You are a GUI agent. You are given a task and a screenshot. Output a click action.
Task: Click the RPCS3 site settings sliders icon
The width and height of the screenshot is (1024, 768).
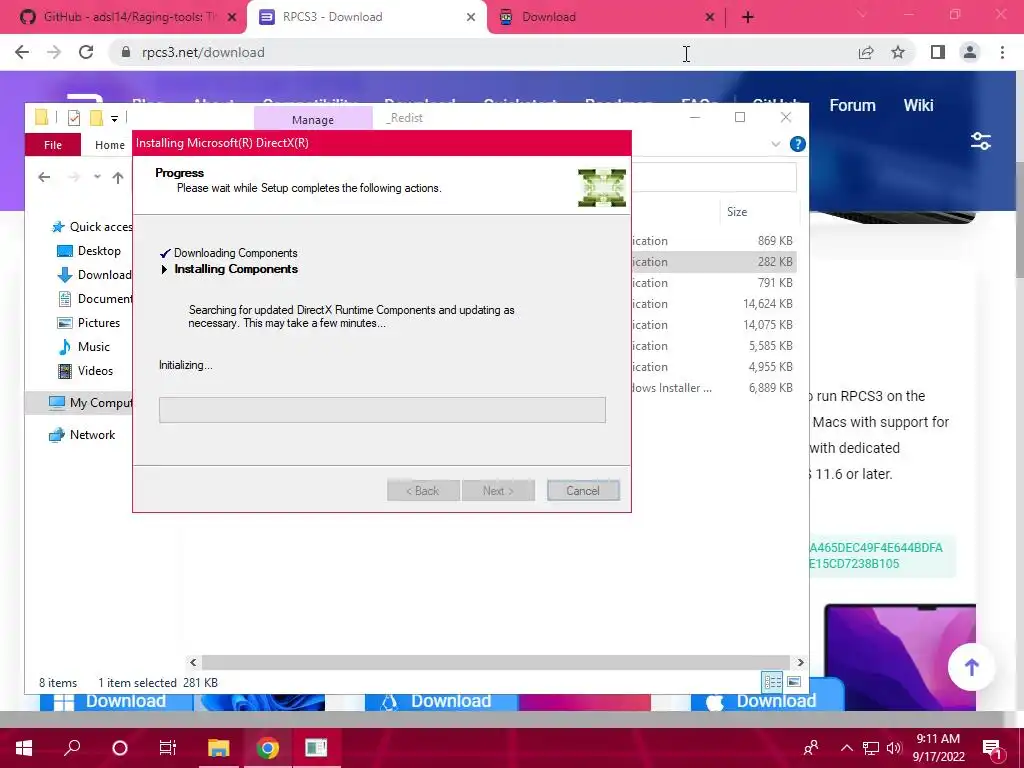click(981, 141)
